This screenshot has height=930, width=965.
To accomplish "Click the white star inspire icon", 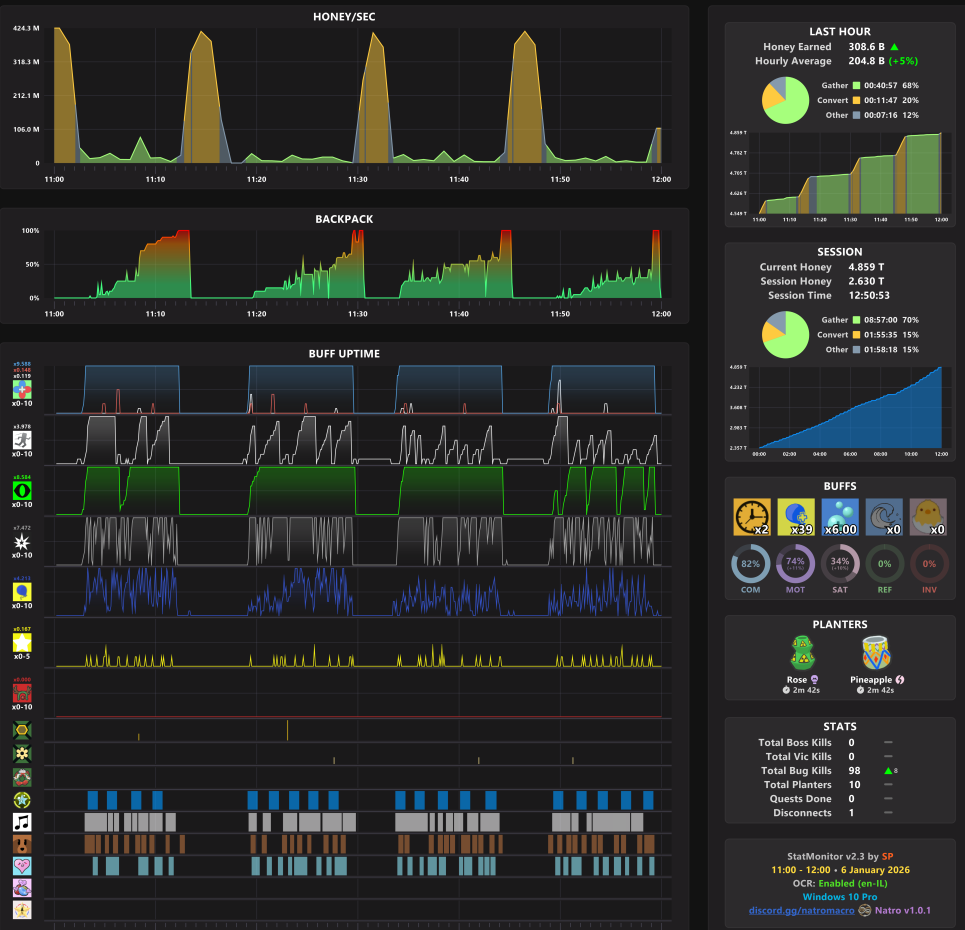I will (x=22, y=643).
